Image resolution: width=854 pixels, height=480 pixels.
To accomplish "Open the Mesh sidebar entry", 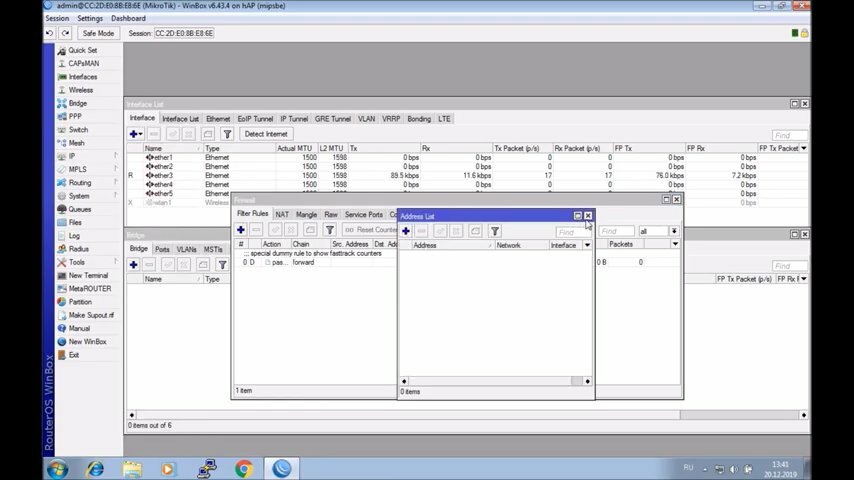I will (76, 143).
